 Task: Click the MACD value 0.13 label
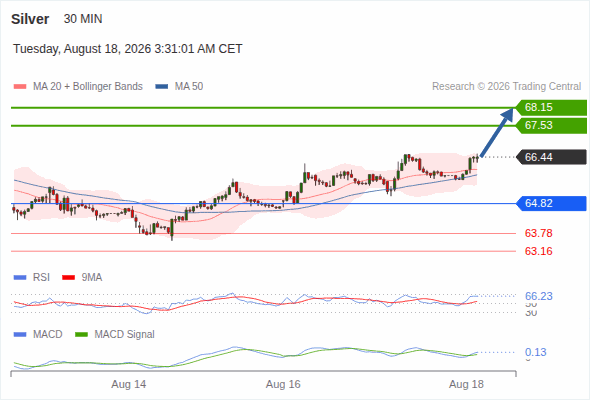point(535,352)
